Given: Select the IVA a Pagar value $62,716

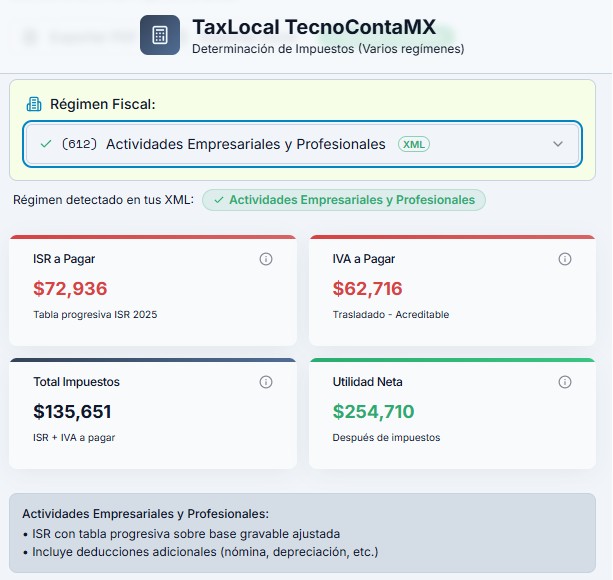Looking at the screenshot, I should pyautogui.click(x=367, y=289).
